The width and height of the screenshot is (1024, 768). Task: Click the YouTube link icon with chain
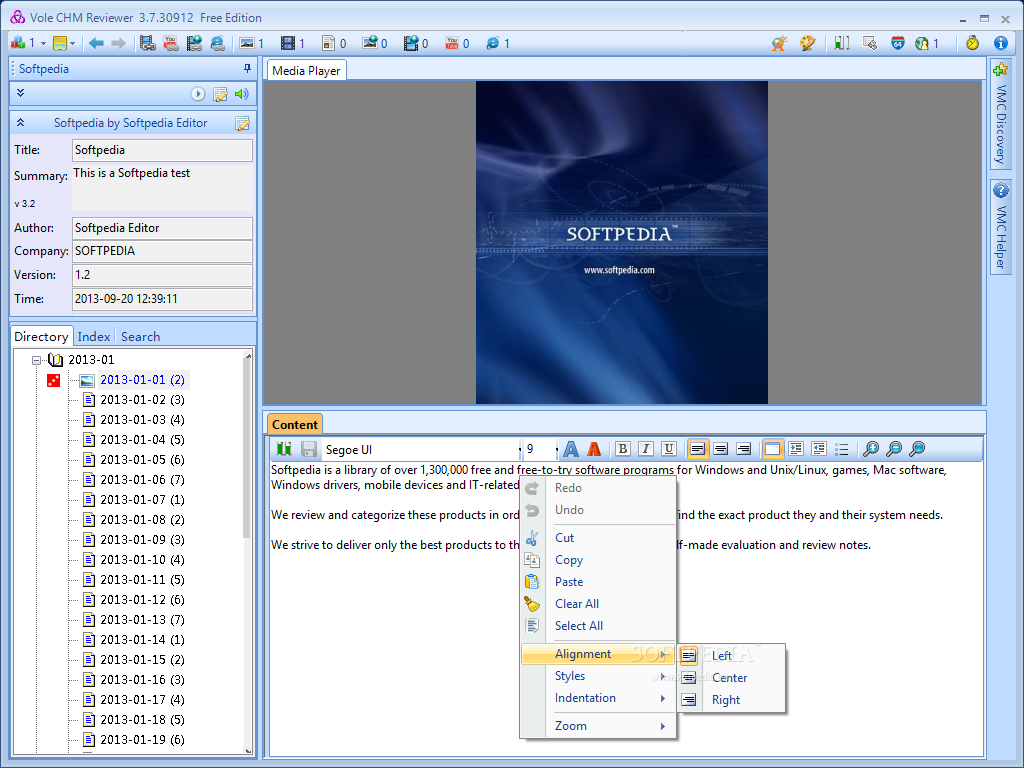(x=170, y=43)
